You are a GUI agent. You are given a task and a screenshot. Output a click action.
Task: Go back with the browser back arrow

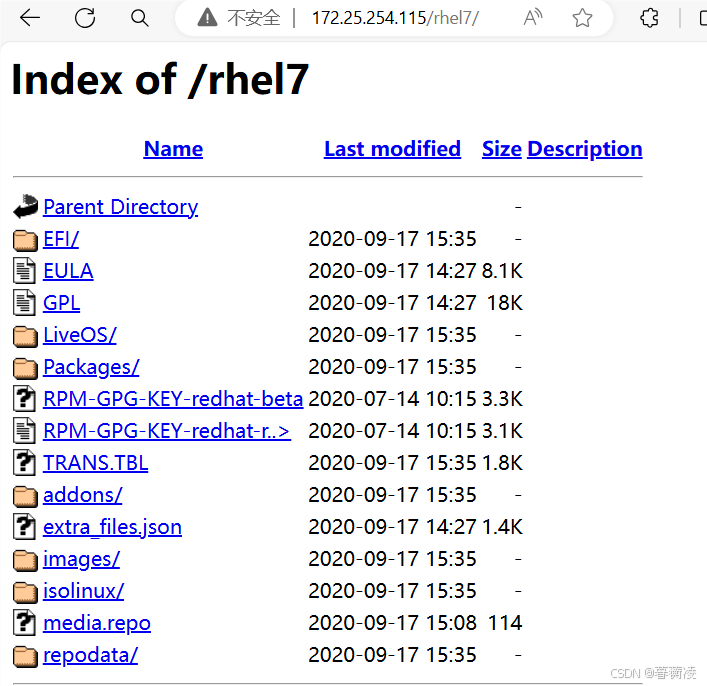[x=30, y=18]
